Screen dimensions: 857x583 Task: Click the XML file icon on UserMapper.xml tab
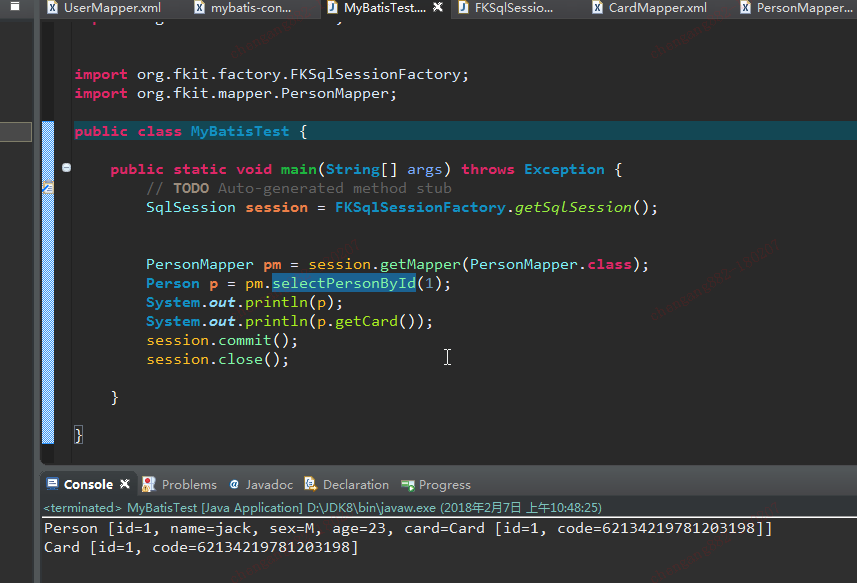tap(52, 7)
